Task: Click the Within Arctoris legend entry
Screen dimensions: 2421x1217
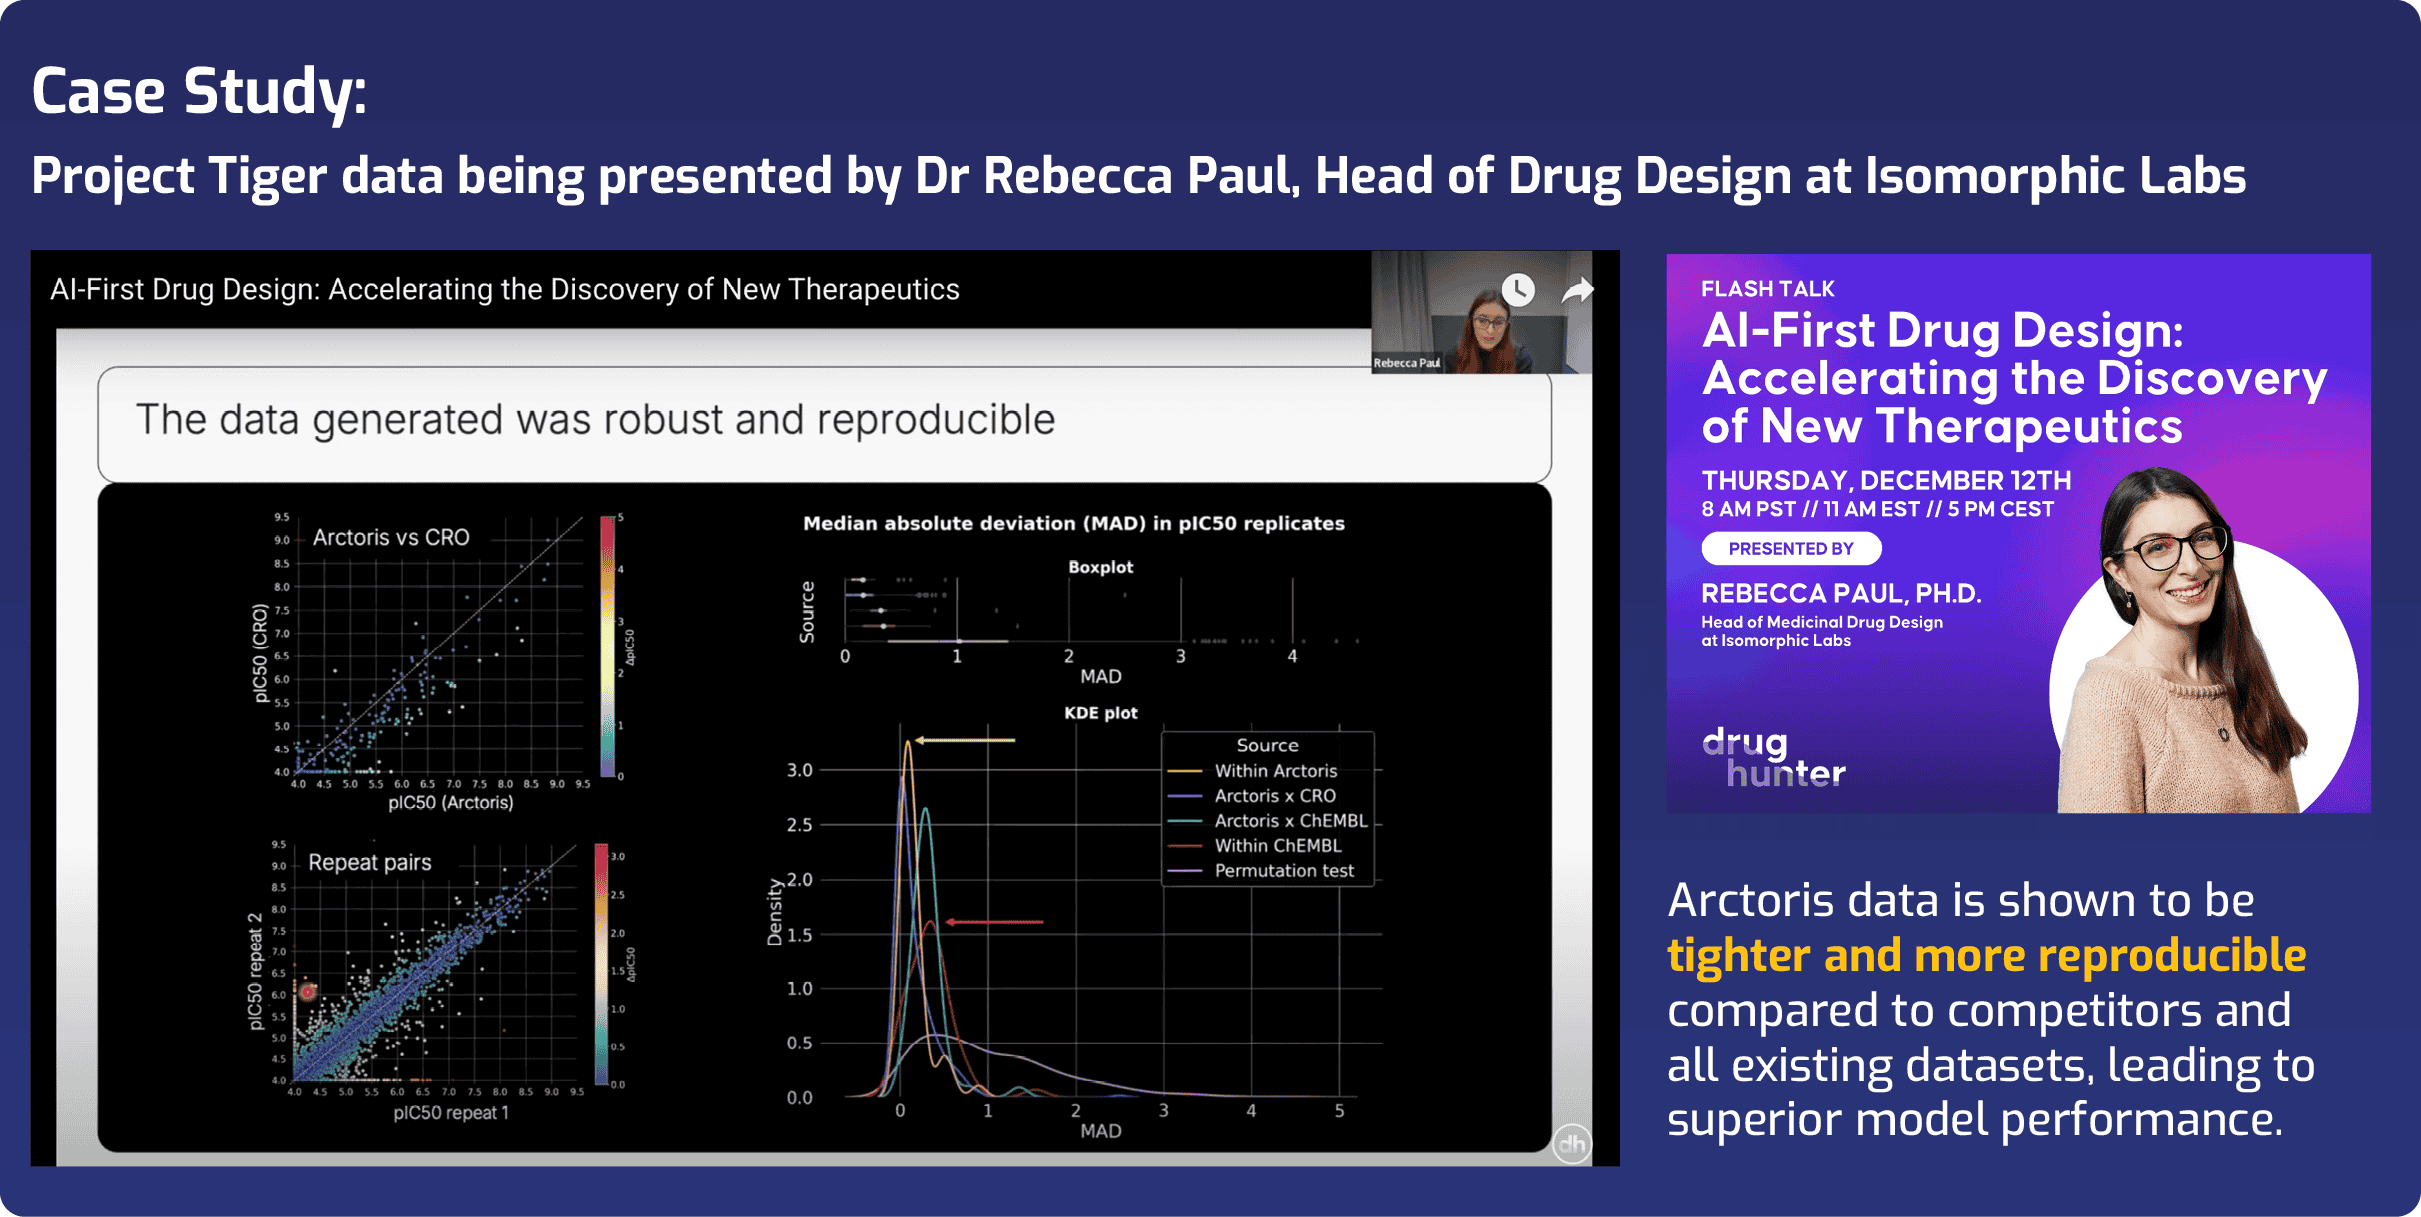Action: 1275,771
